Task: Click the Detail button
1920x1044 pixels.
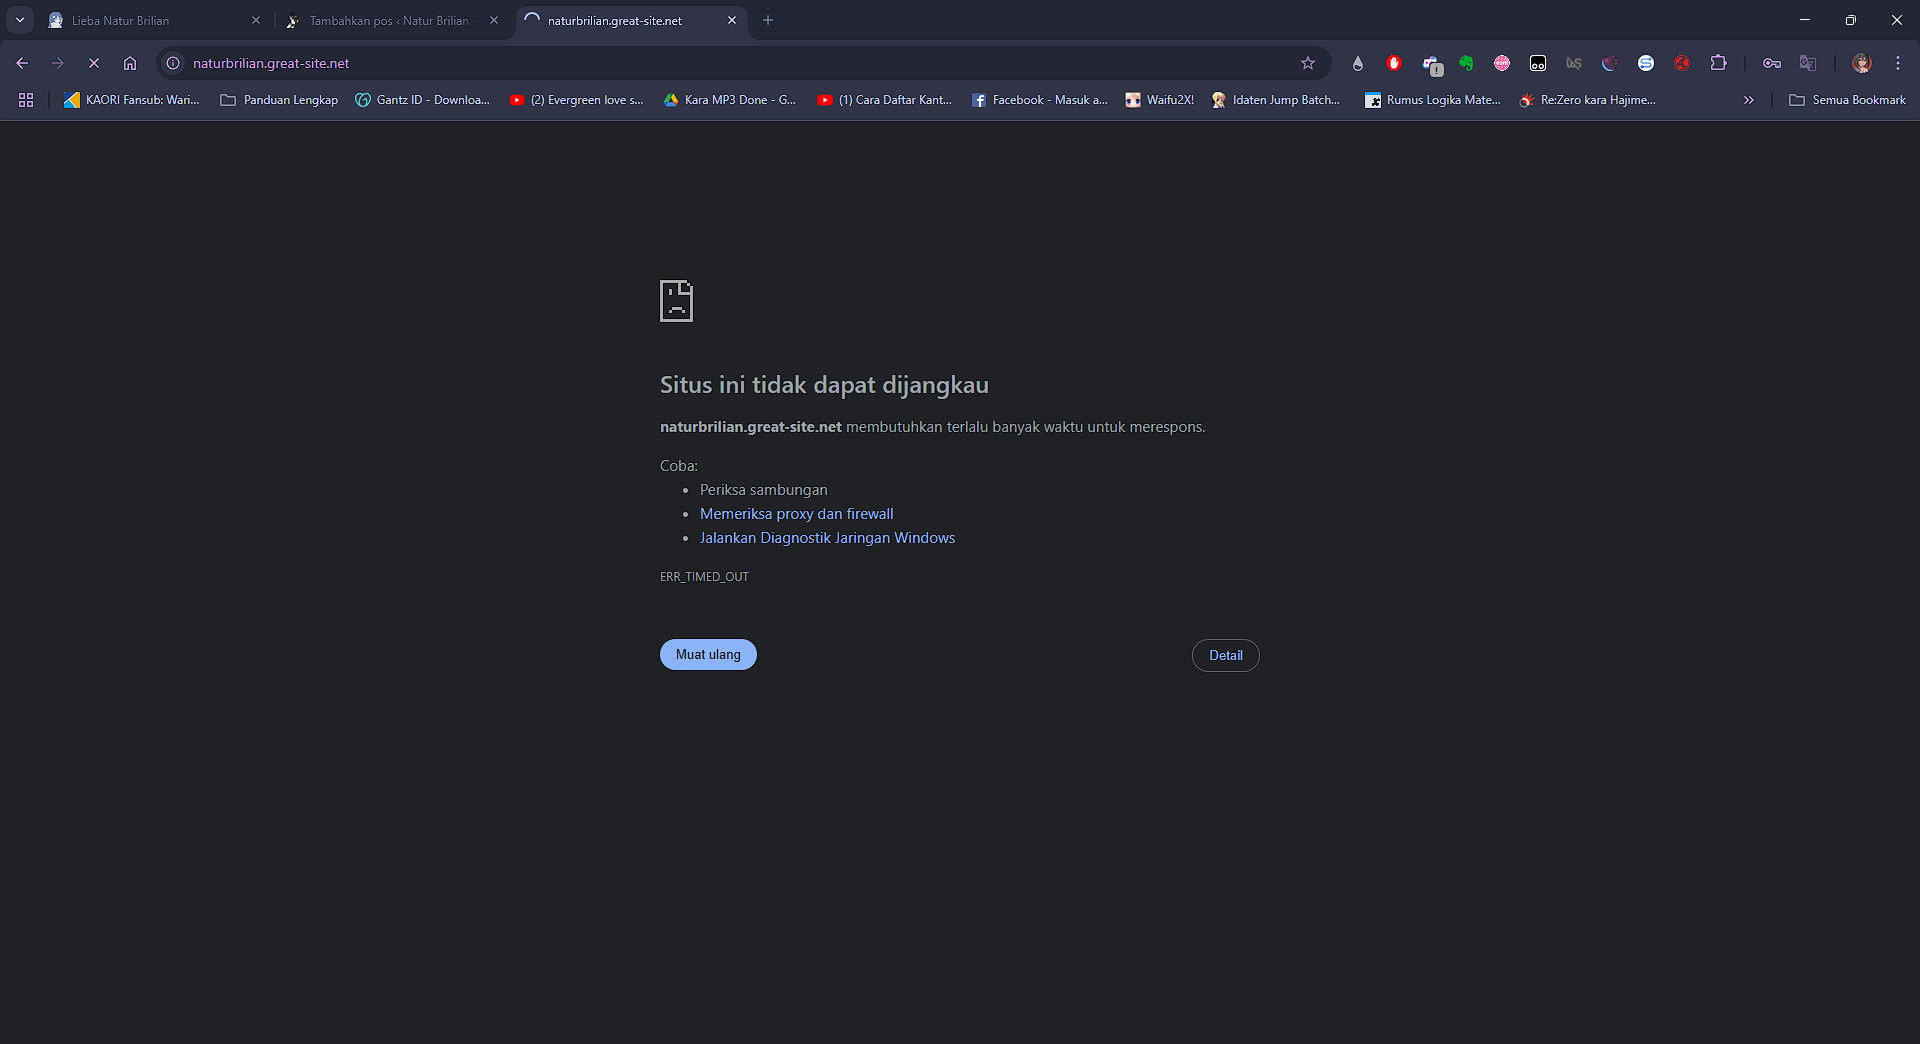Action: (x=1225, y=655)
